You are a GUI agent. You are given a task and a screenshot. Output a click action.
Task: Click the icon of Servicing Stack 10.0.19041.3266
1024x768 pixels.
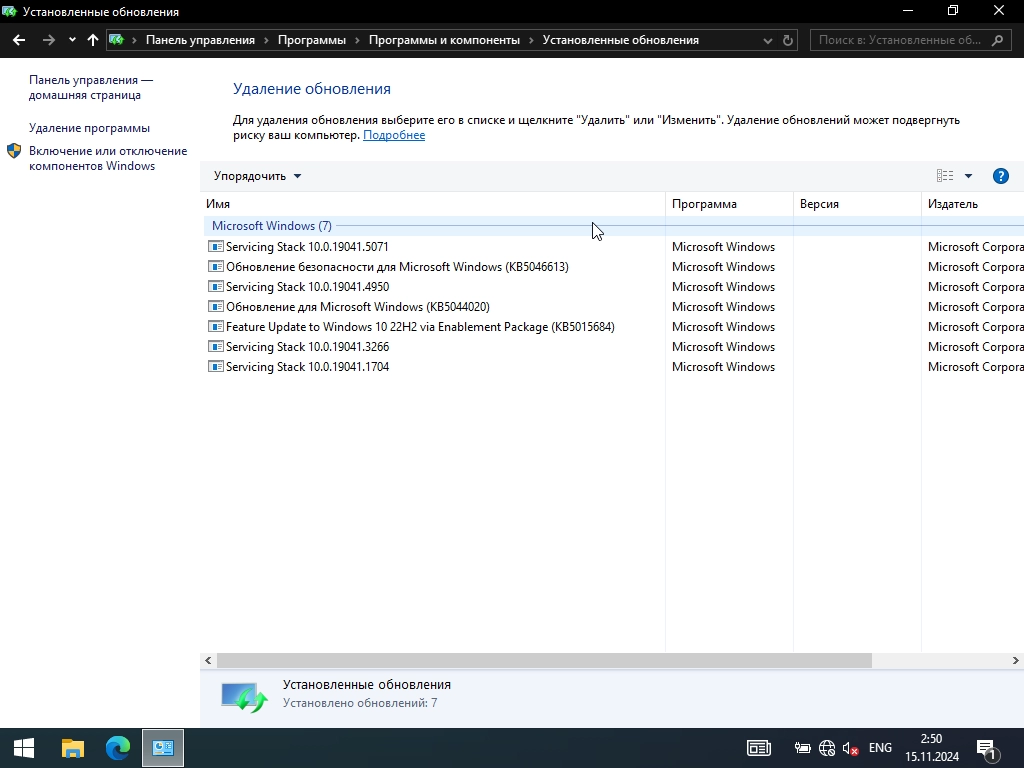[x=216, y=346]
